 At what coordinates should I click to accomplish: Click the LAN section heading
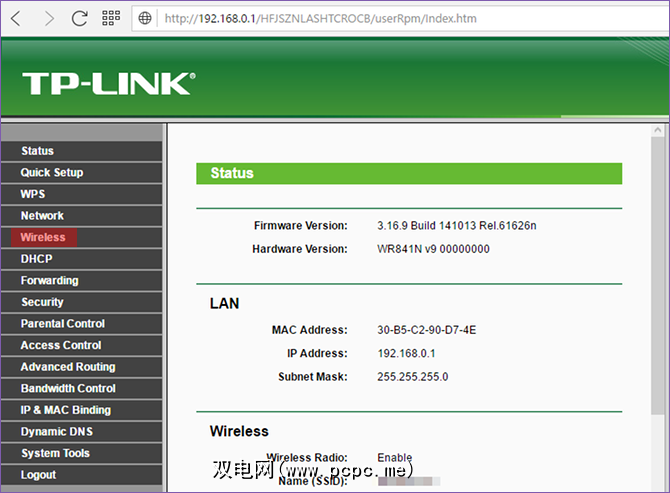tap(224, 304)
